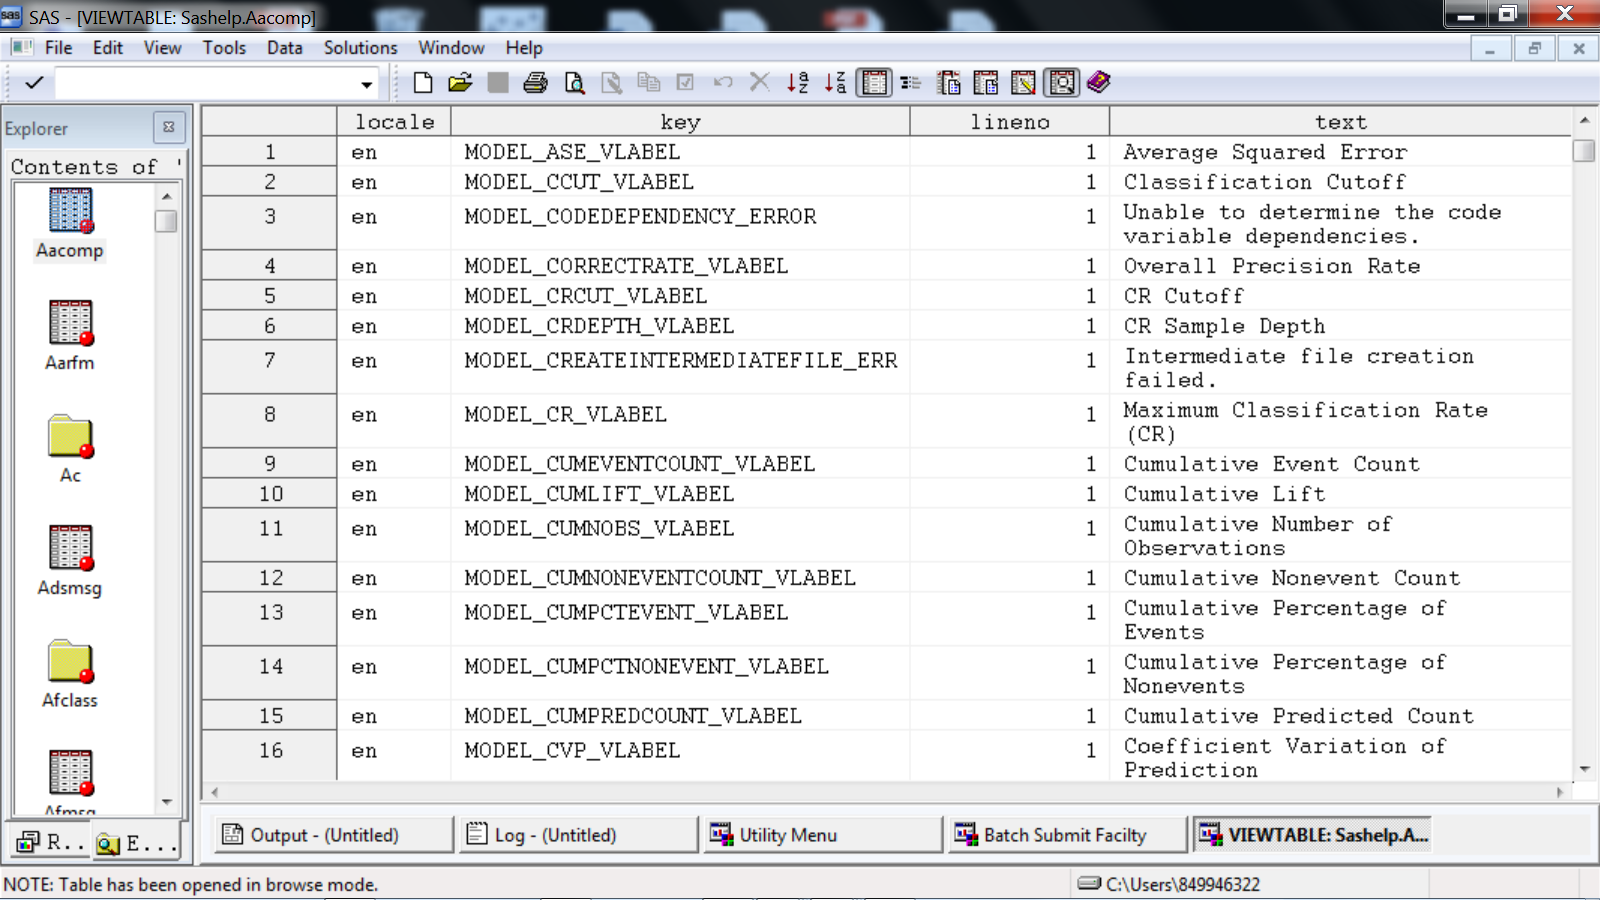
Task: Open SAS Help using the book icon
Action: coord(1097,83)
